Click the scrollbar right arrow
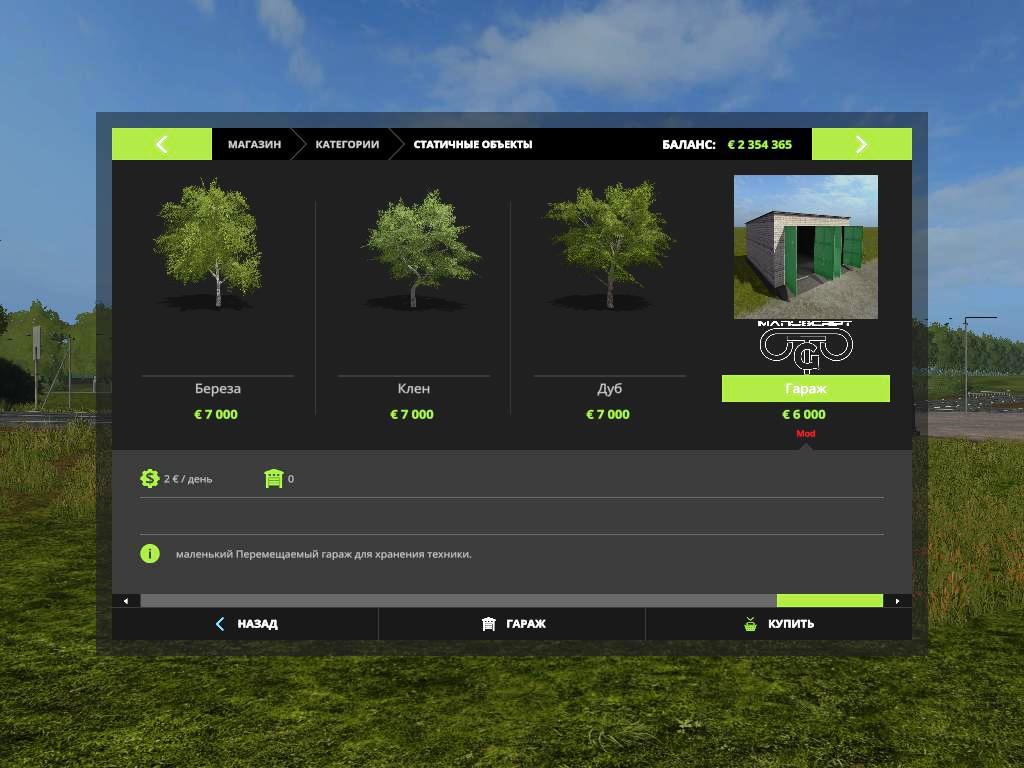1024x768 pixels. click(897, 601)
